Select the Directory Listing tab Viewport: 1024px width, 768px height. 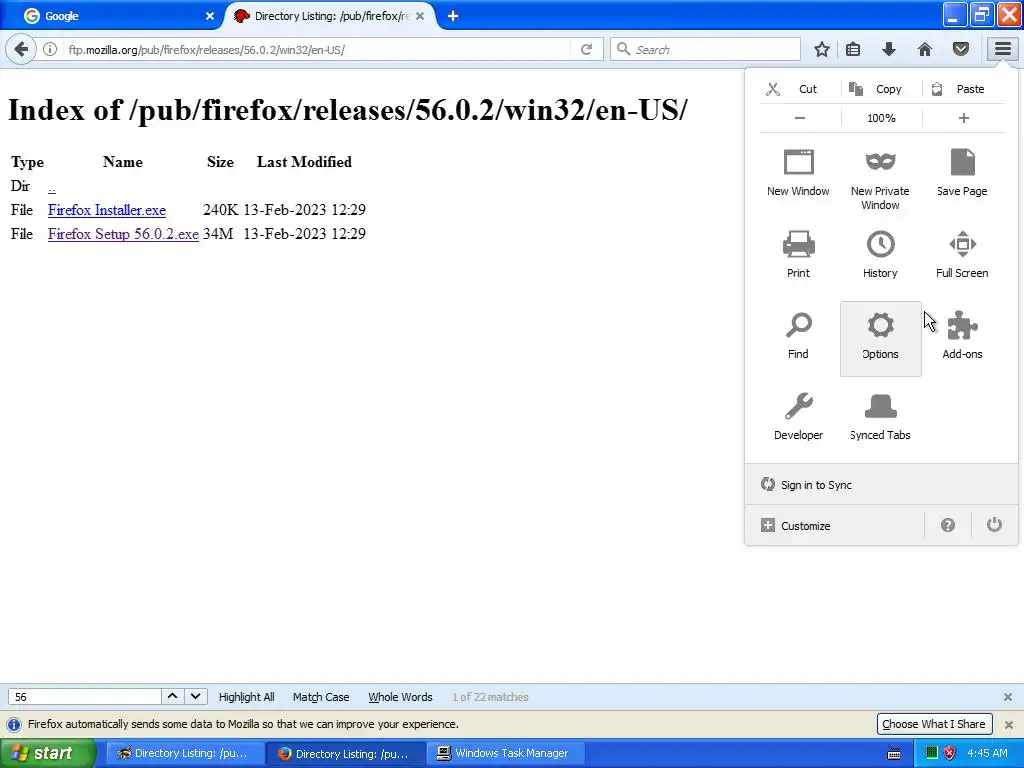point(330,16)
